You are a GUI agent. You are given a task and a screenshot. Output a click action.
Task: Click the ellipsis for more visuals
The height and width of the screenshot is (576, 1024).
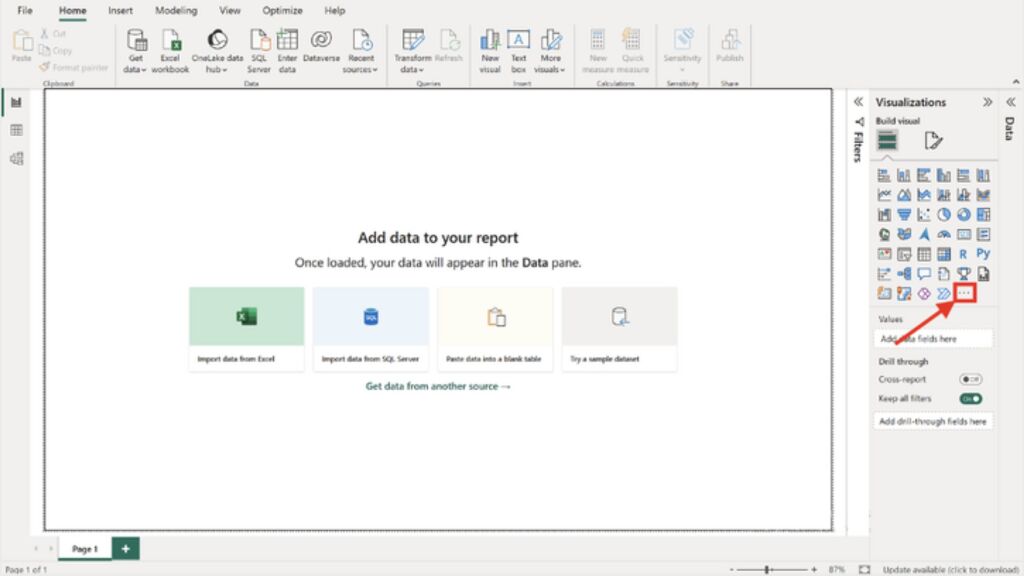965,293
